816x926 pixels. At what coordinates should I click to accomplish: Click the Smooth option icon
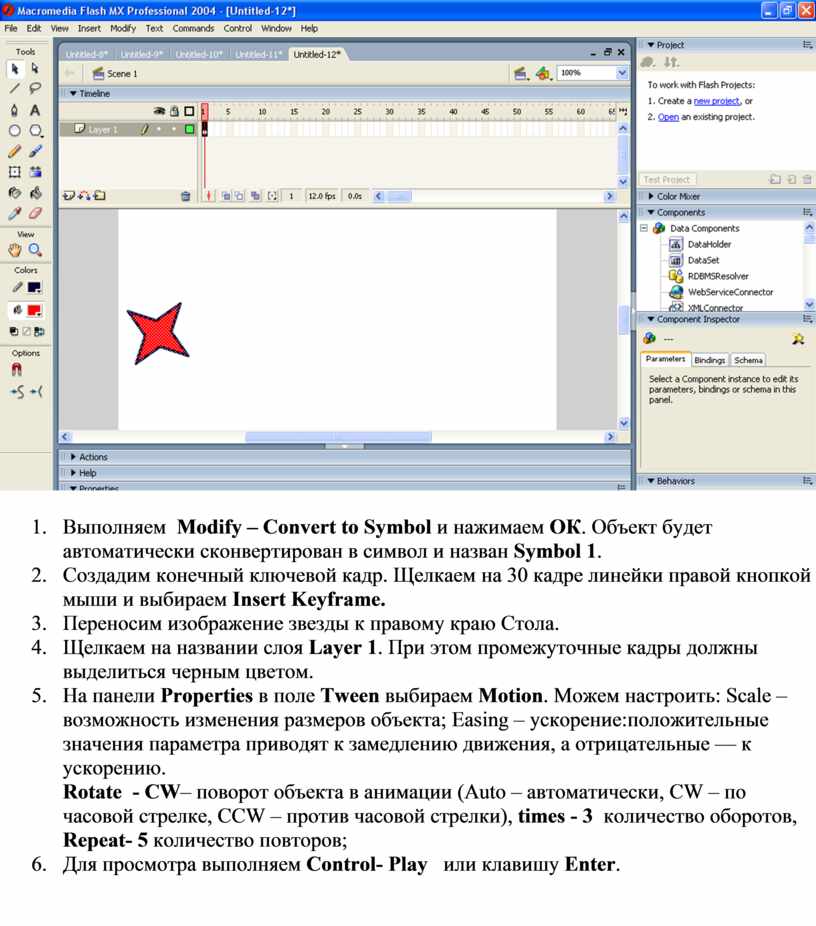(17, 392)
